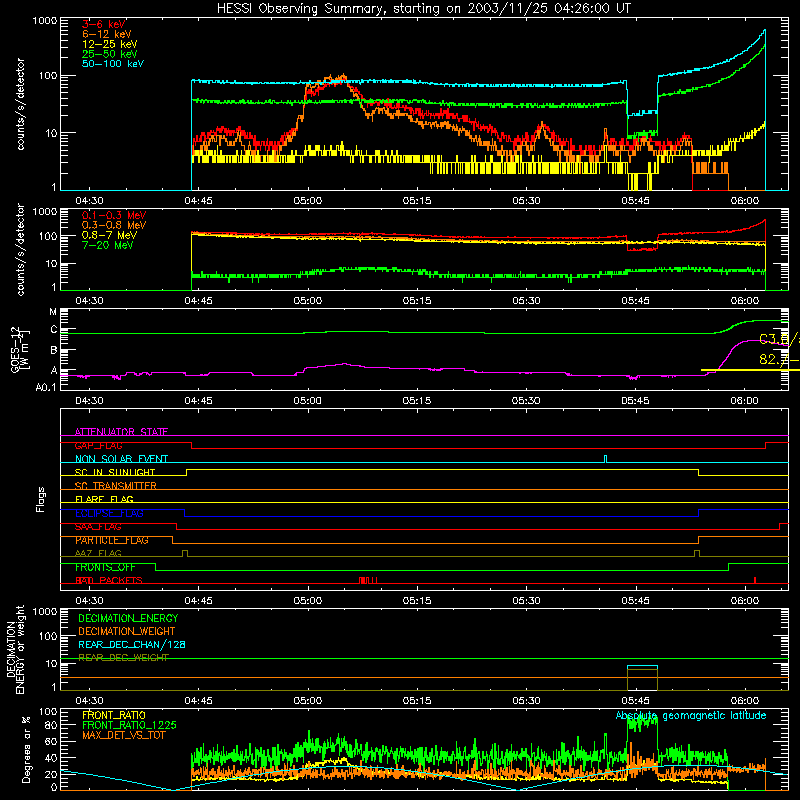
Task: Click the SC_TRANSMITTER flag label
Action: coord(116,486)
